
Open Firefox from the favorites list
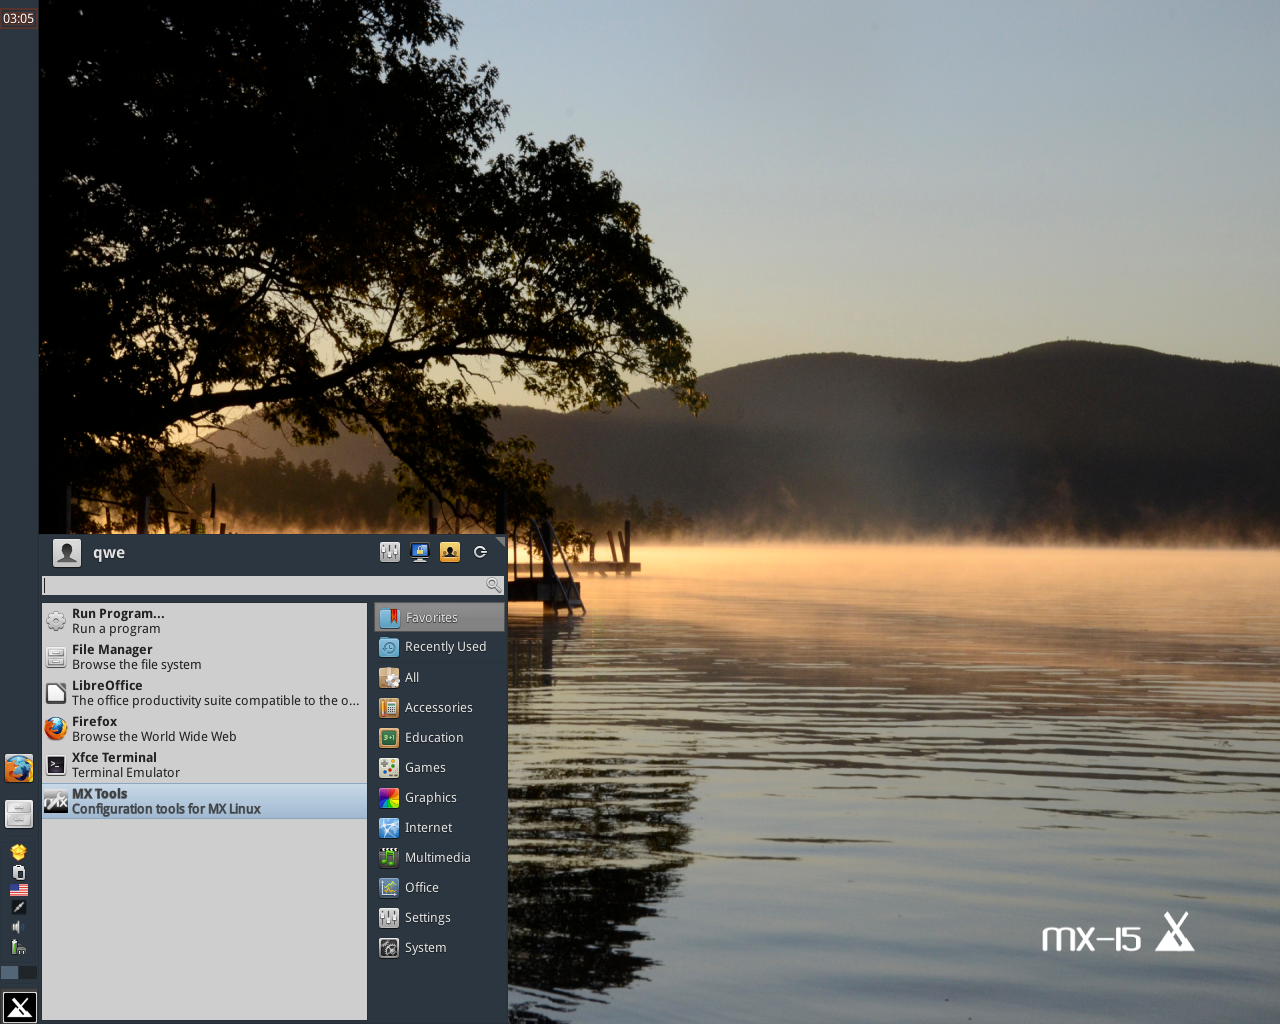pyautogui.click(x=204, y=729)
